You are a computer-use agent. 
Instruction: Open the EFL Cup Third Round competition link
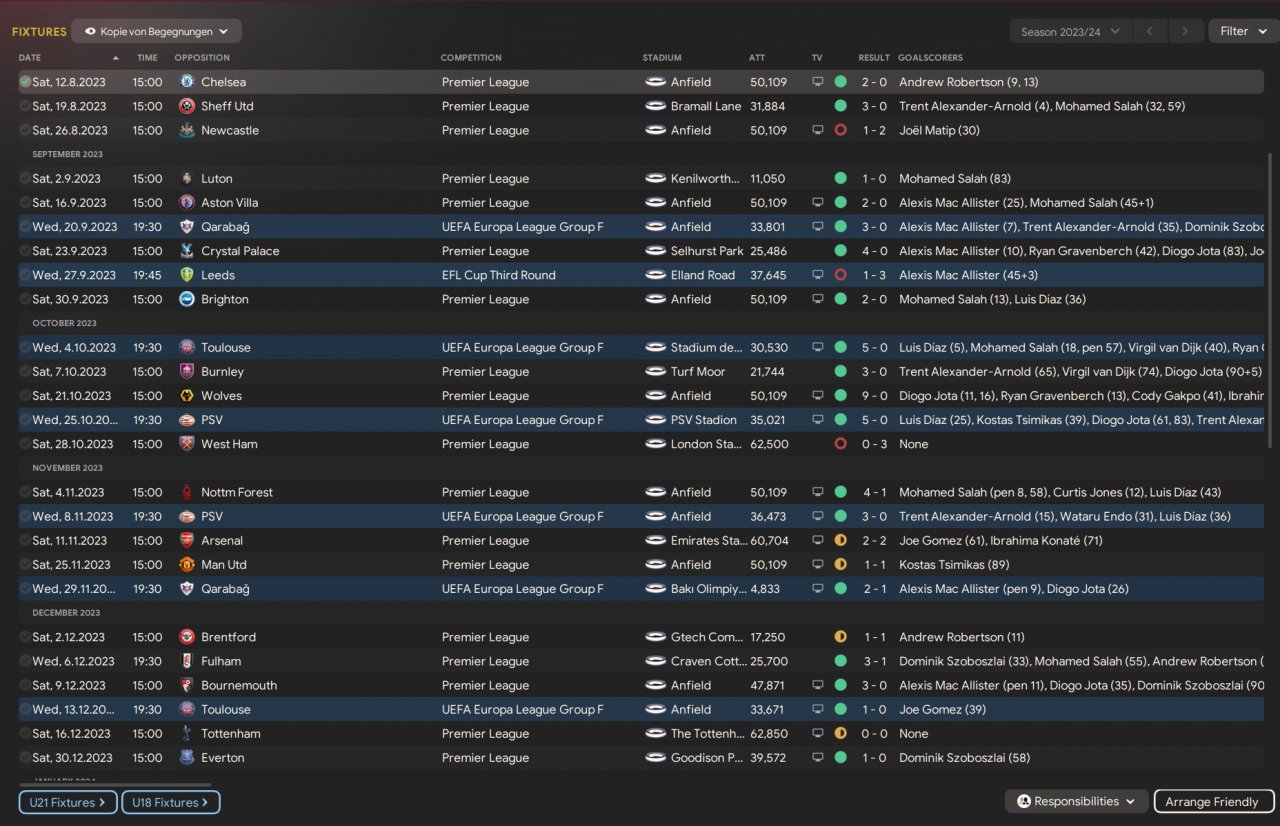tap(499, 275)
